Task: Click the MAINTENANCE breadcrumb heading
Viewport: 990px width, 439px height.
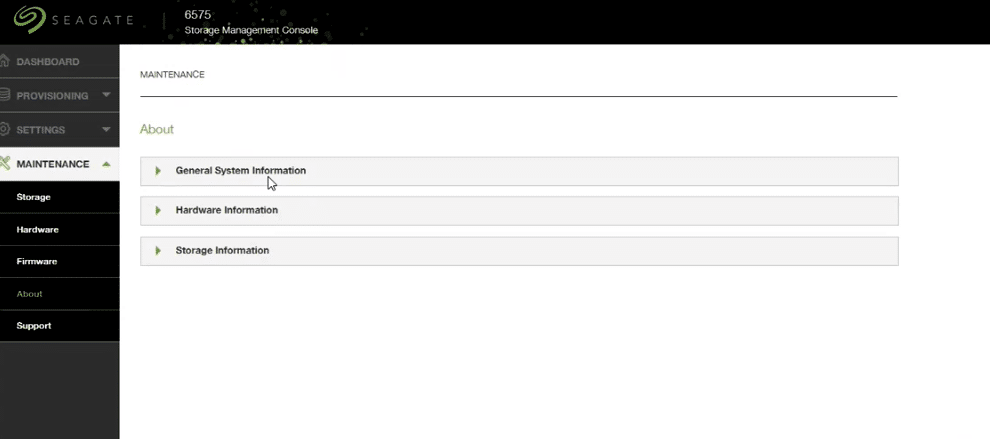Action: 172,75
